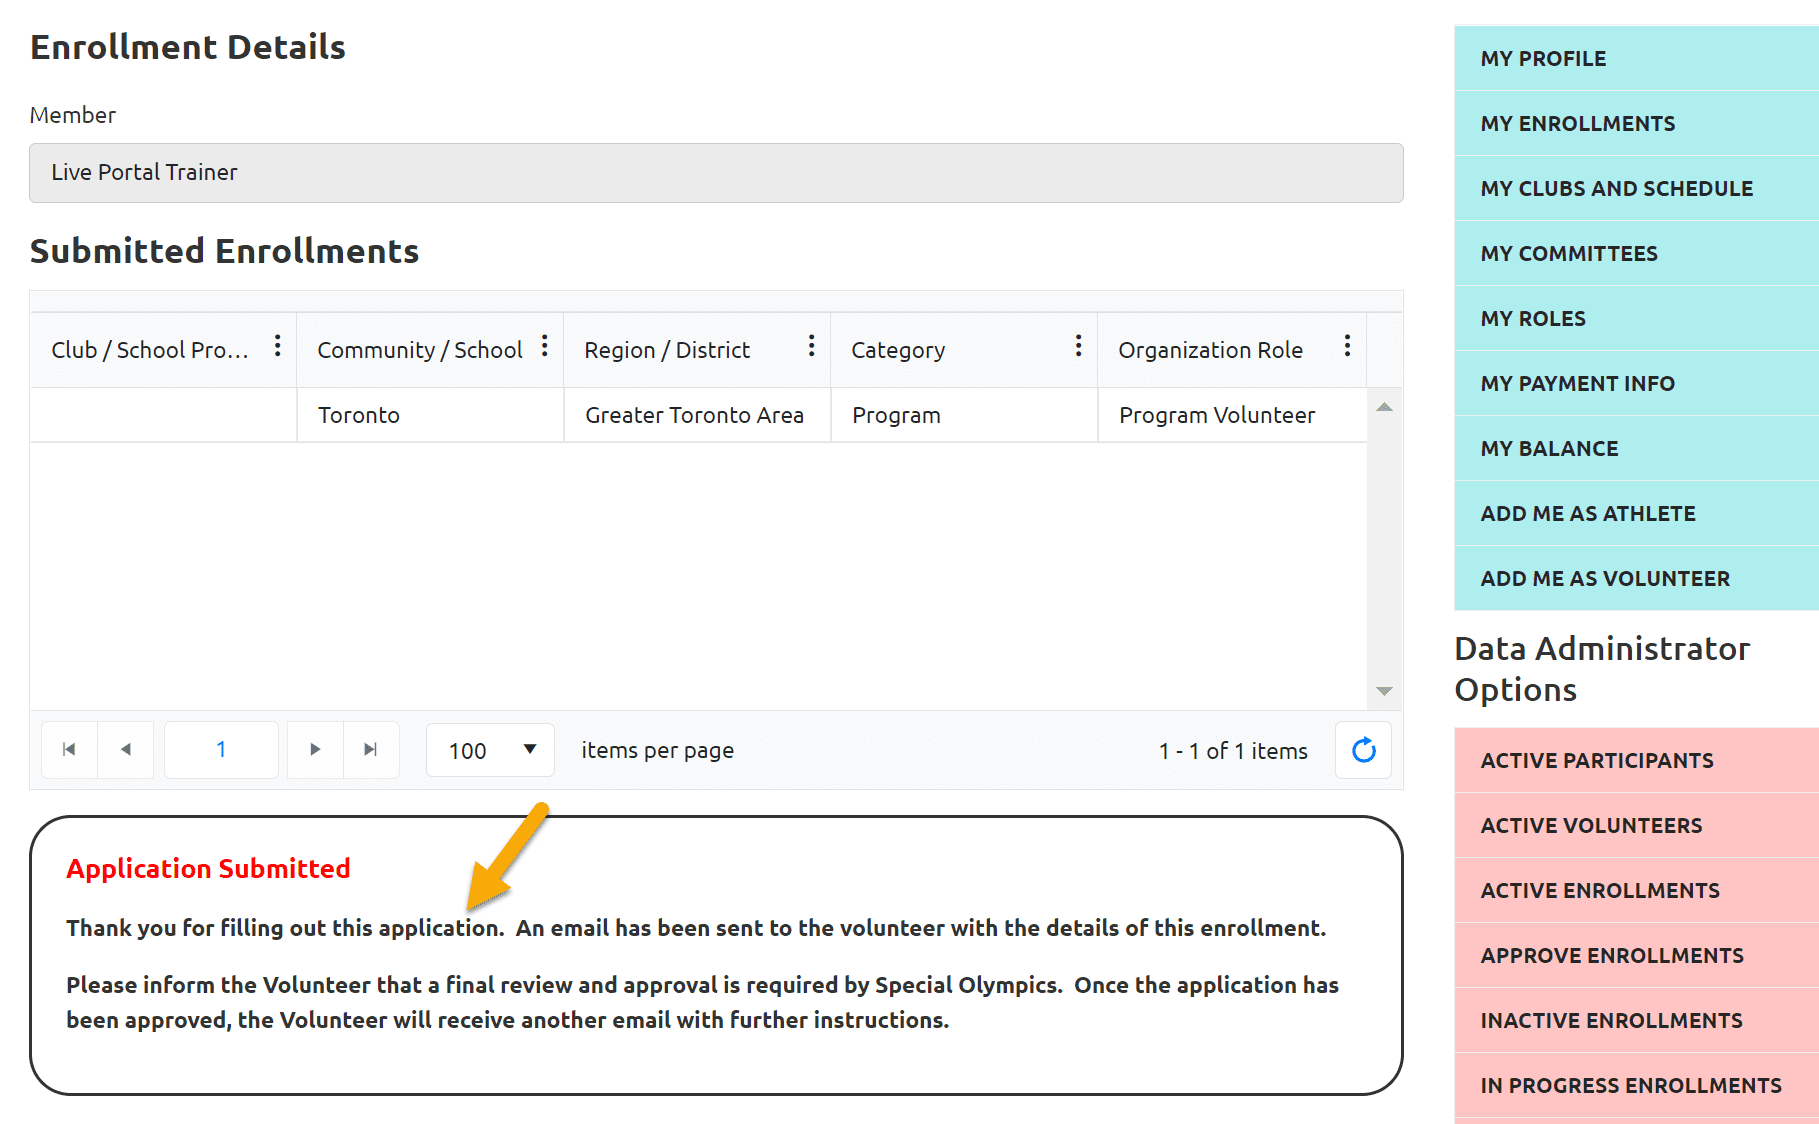Click the Program category cell
This screenshot has width=1819, height=1124.
(964, 415)
